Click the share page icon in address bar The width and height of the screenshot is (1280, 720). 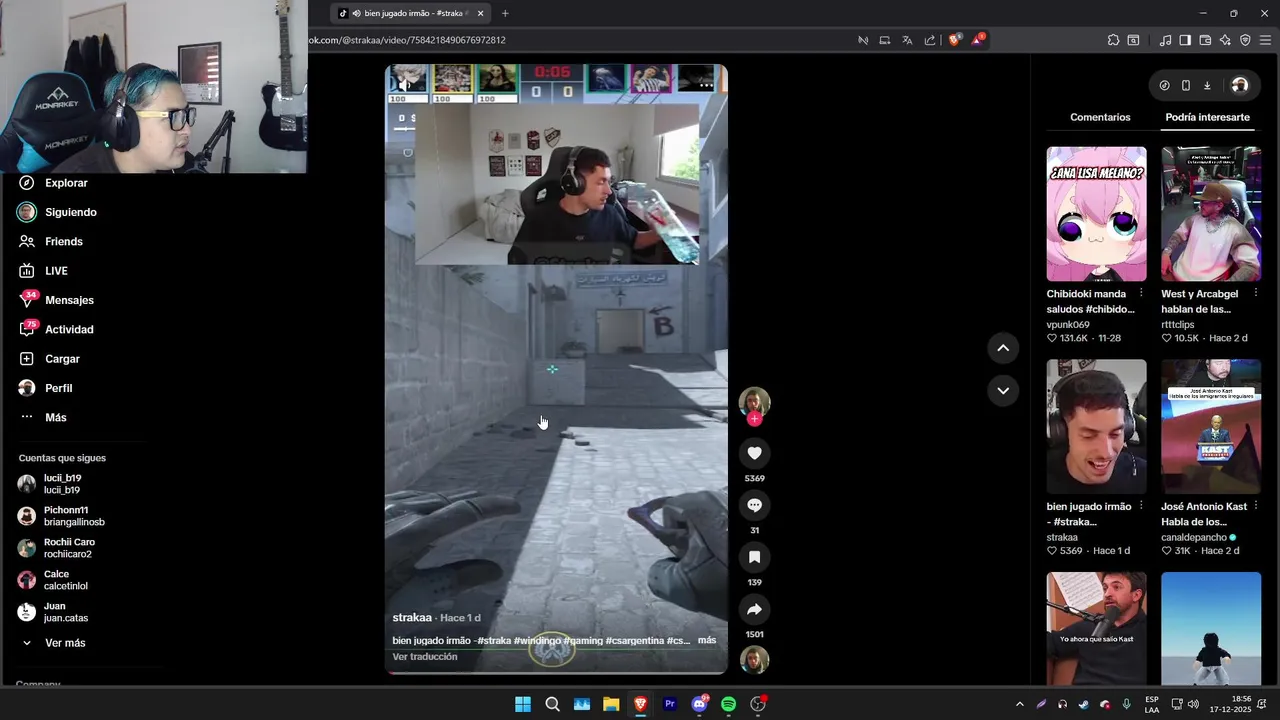pyautogui.click(x=930, y=40)
